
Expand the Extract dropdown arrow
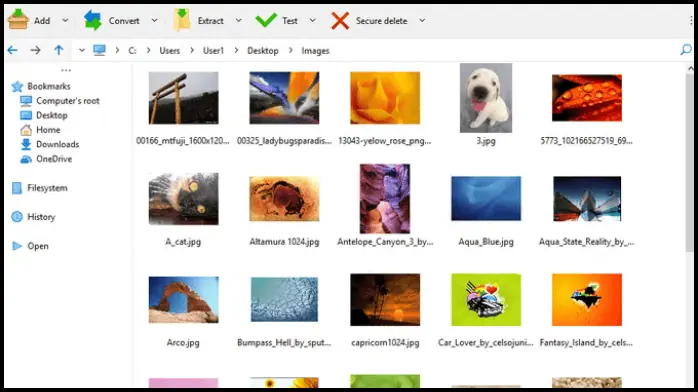coord(239,20)
